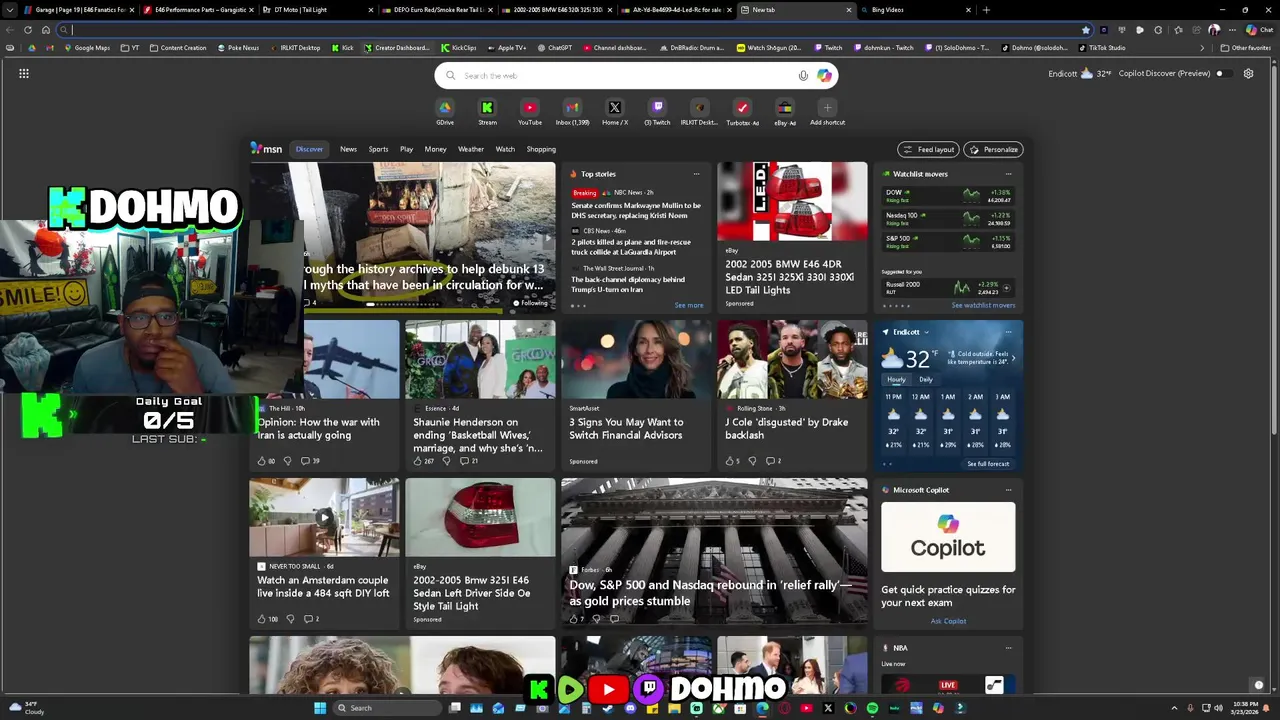The image size is (1280, 720).
Task: Open the Twitch shortcut tile
Action: click(657, 112)
